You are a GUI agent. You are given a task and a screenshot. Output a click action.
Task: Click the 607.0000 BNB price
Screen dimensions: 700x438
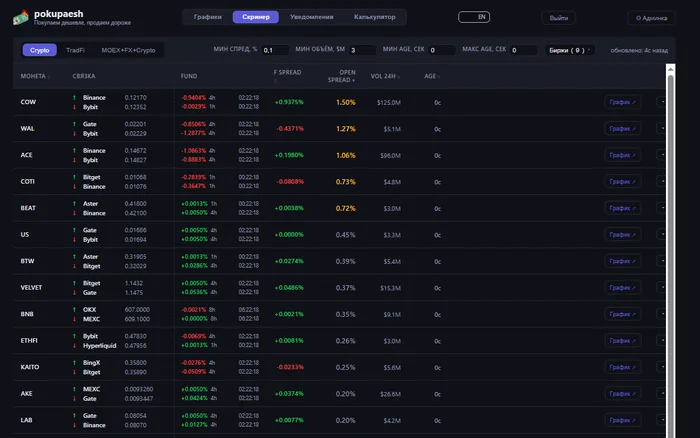[x=137, y=309]
